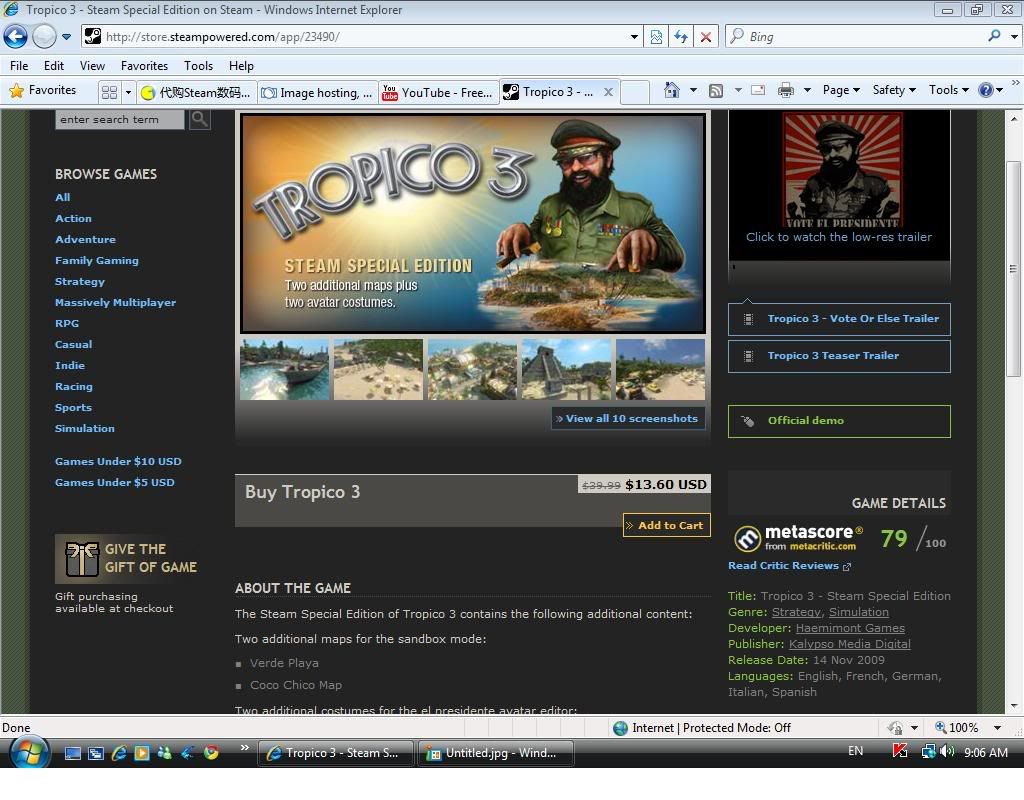Click the Home icon in command bar

click(x=671, y=90)
